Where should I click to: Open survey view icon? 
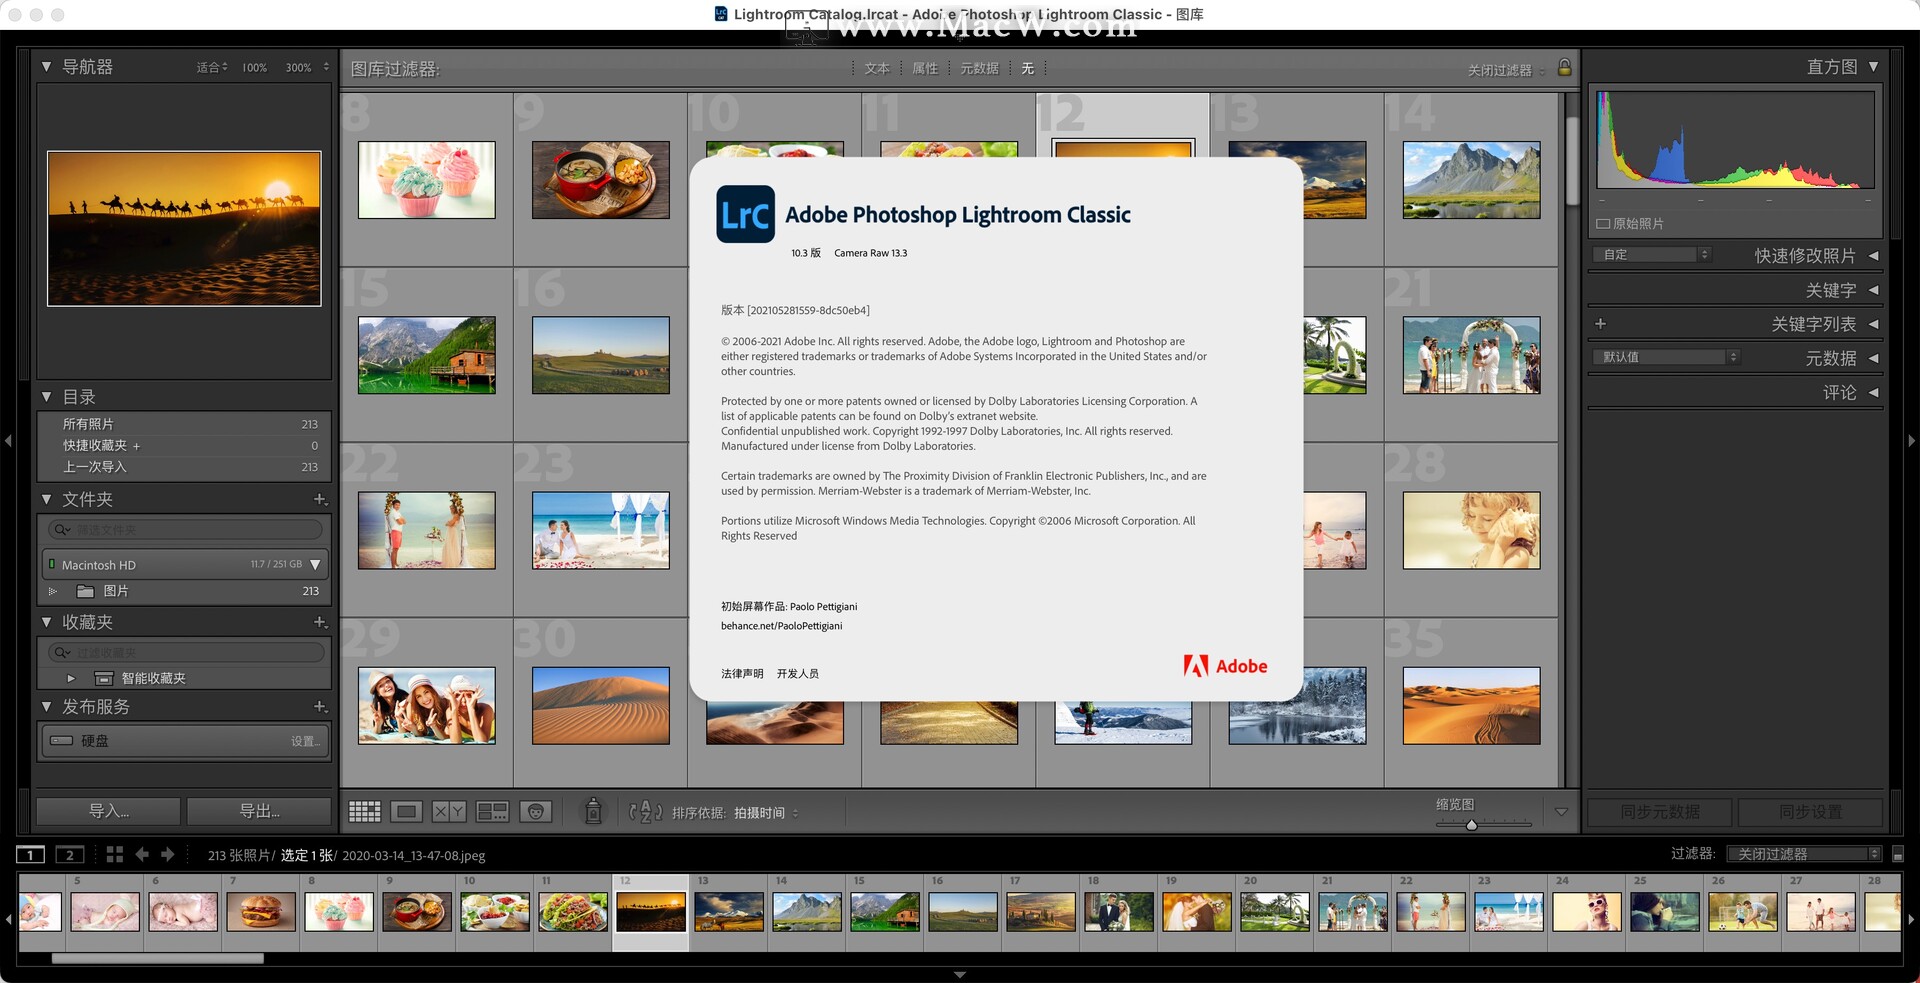(492, 812)
